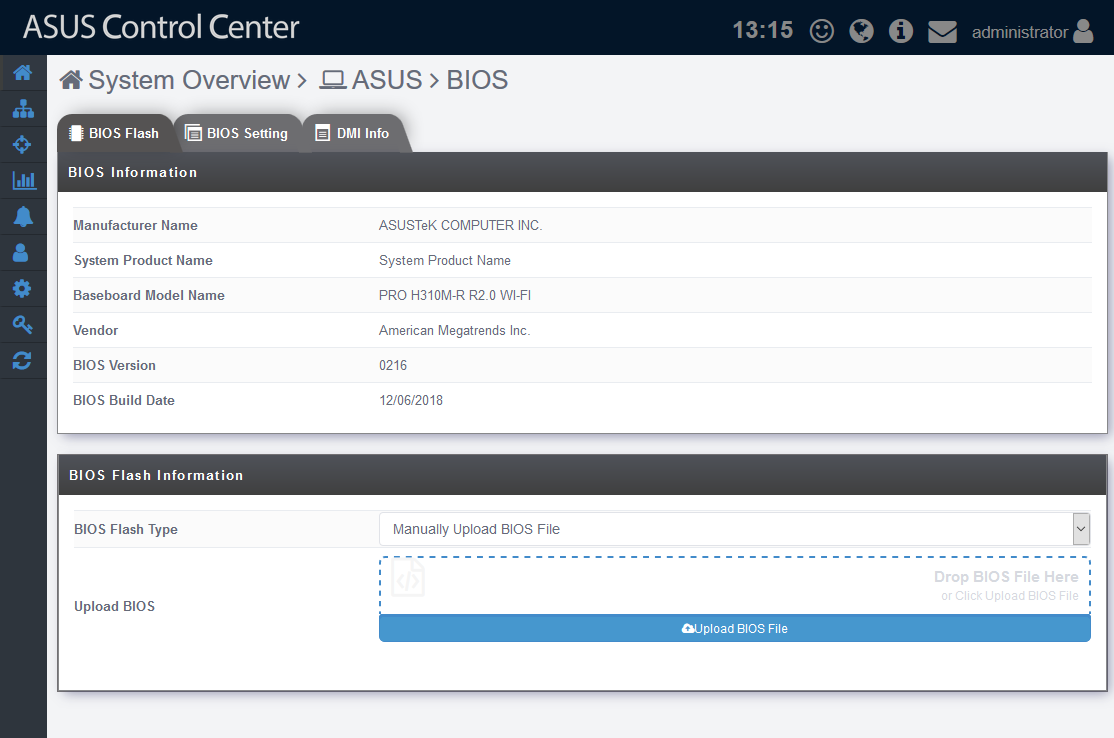This screenshot has width=1114, height=738.
Task: Open the user account sidebar icon
Action: coord(21,253)
